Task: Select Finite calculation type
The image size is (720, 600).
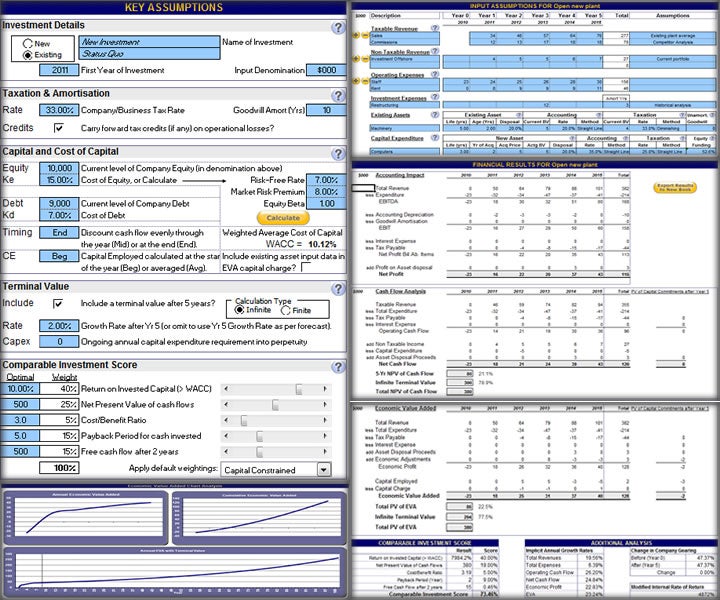Action: [x=286, y=311]
